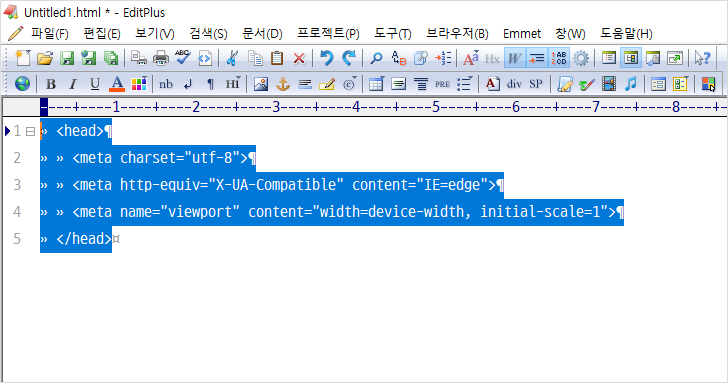Viewport: 728px width, 383px height.
Task: Insert HTML comment (pencil note) icon
Action: click(327, 84)
